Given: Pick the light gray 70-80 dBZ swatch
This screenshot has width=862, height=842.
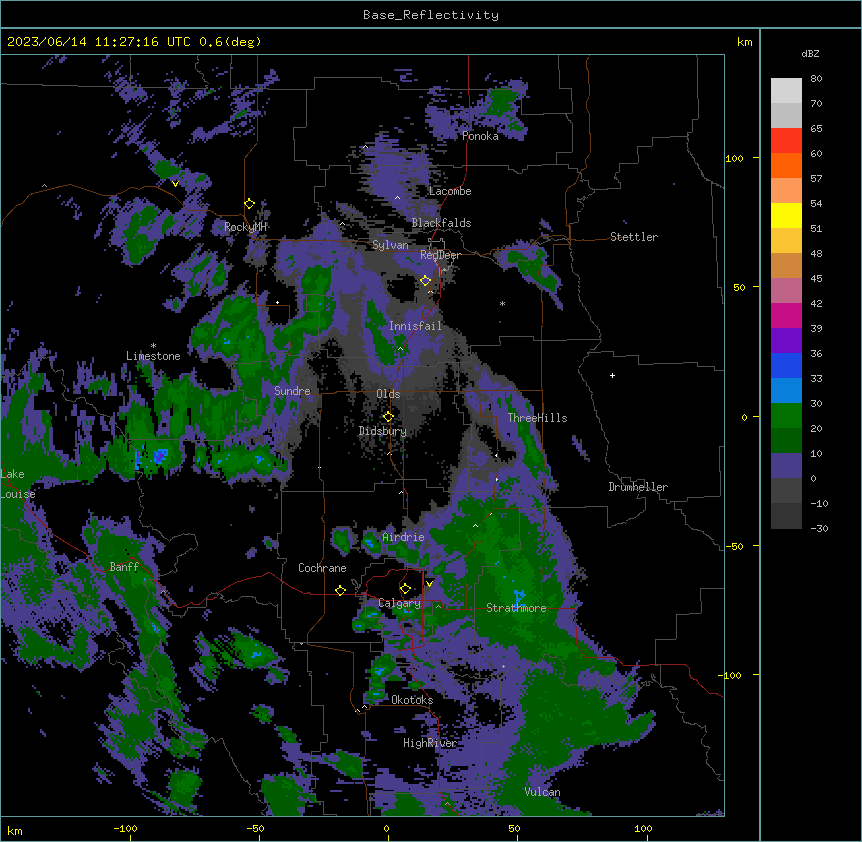Looking at the screenshot, I should pyautogui.click(x=786, y=91).
